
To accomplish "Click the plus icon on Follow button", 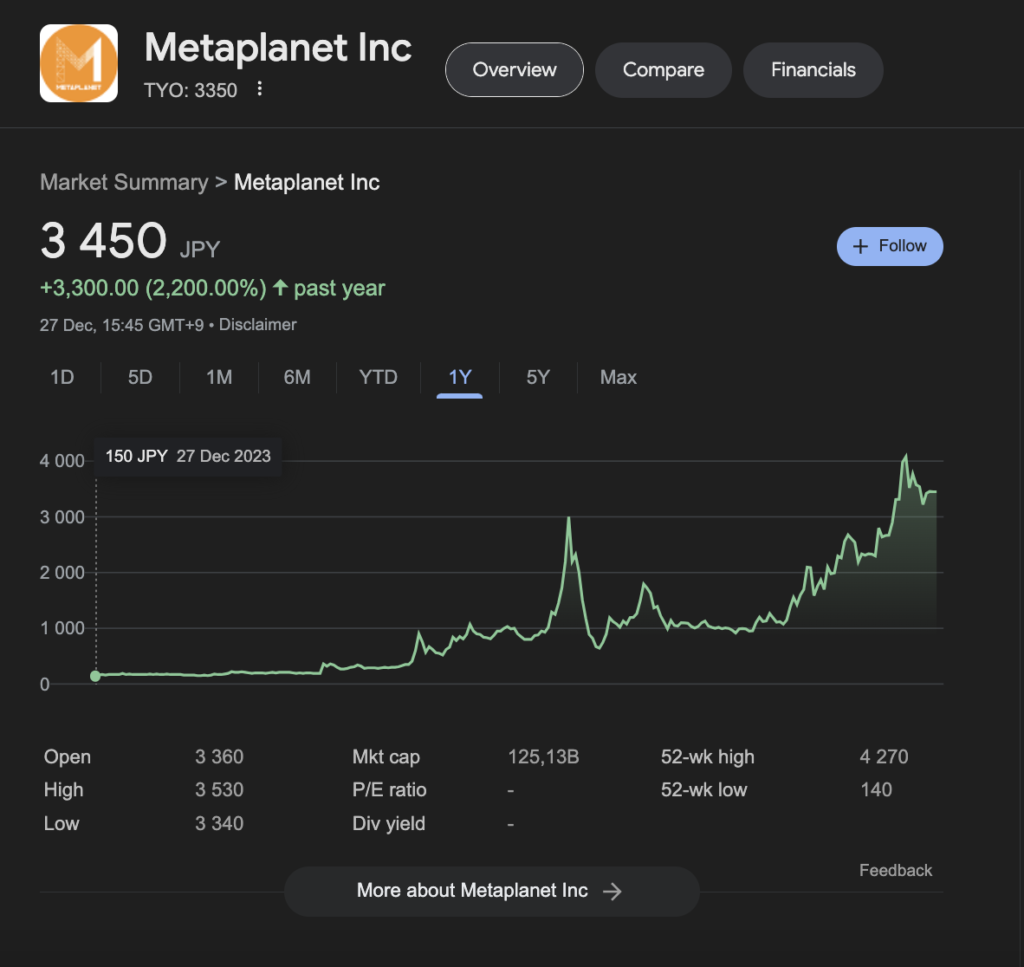I will pyautogui.click(x=860, y=246).
